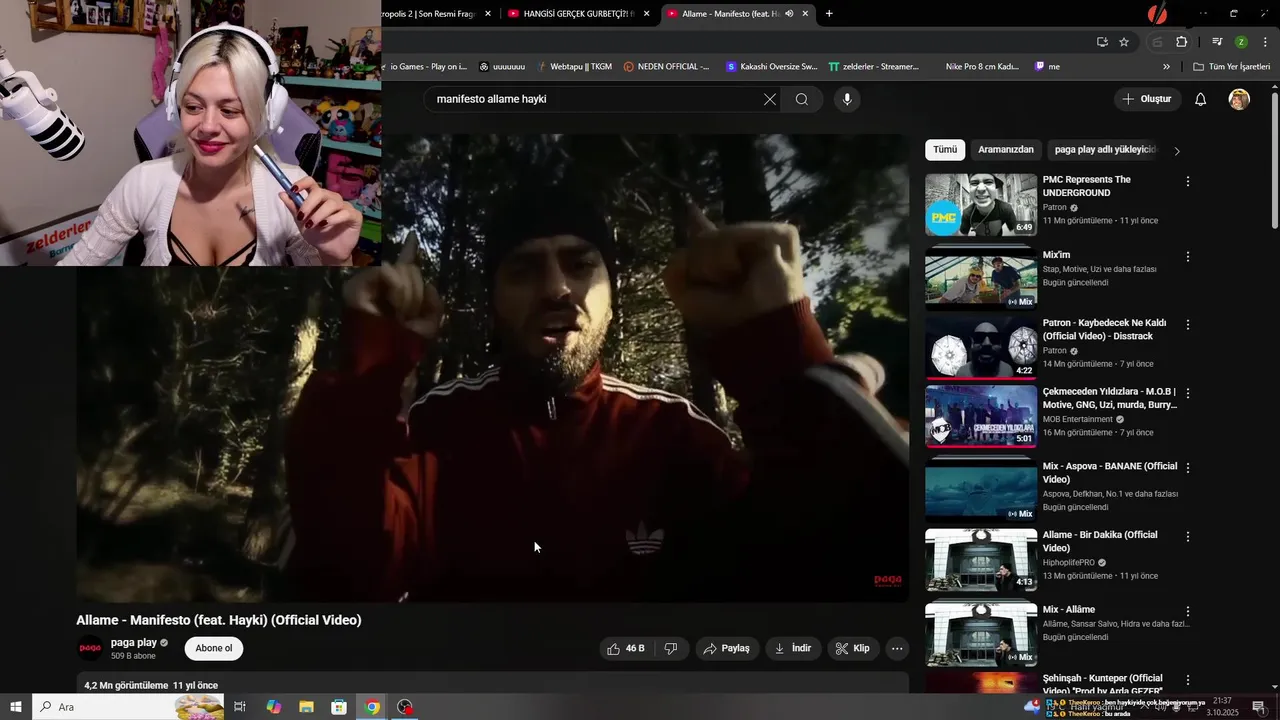
Task: Open PMC Represents The UNDERGROUND thumbnail
Action: click(x=981, y=205)
